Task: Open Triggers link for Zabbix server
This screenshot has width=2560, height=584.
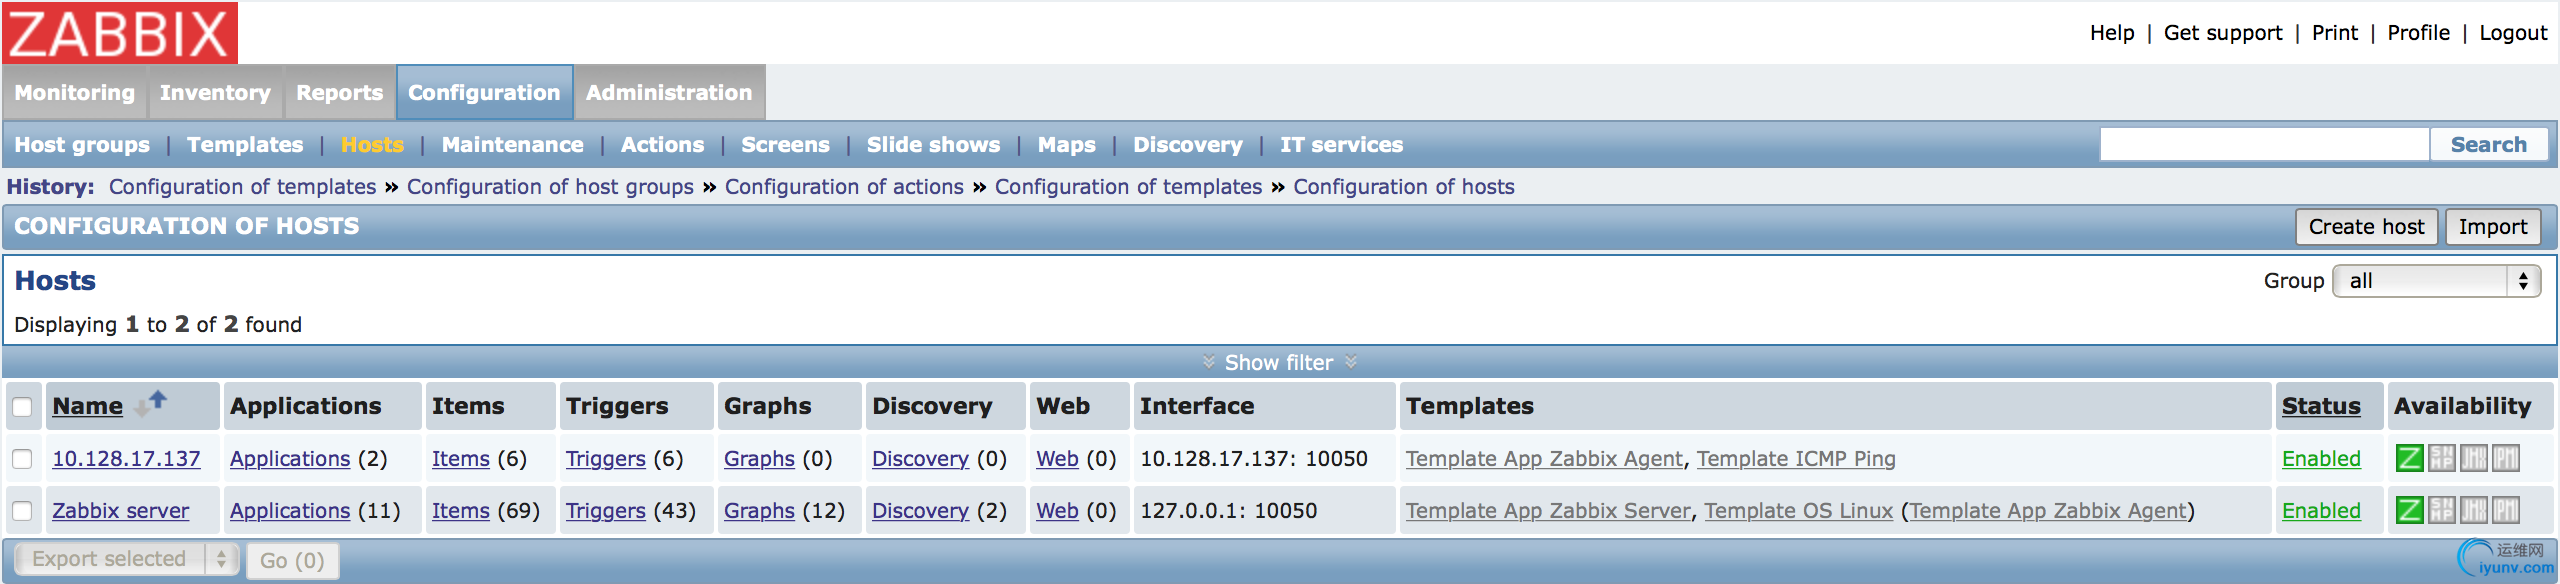Action: click(x=605, y=510)
